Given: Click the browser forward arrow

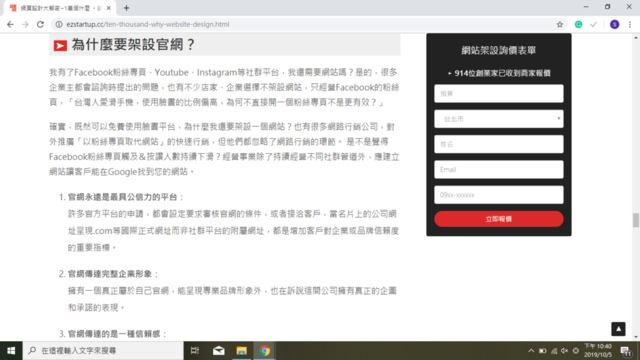Looking at the screenshot, I should [25, 24].
